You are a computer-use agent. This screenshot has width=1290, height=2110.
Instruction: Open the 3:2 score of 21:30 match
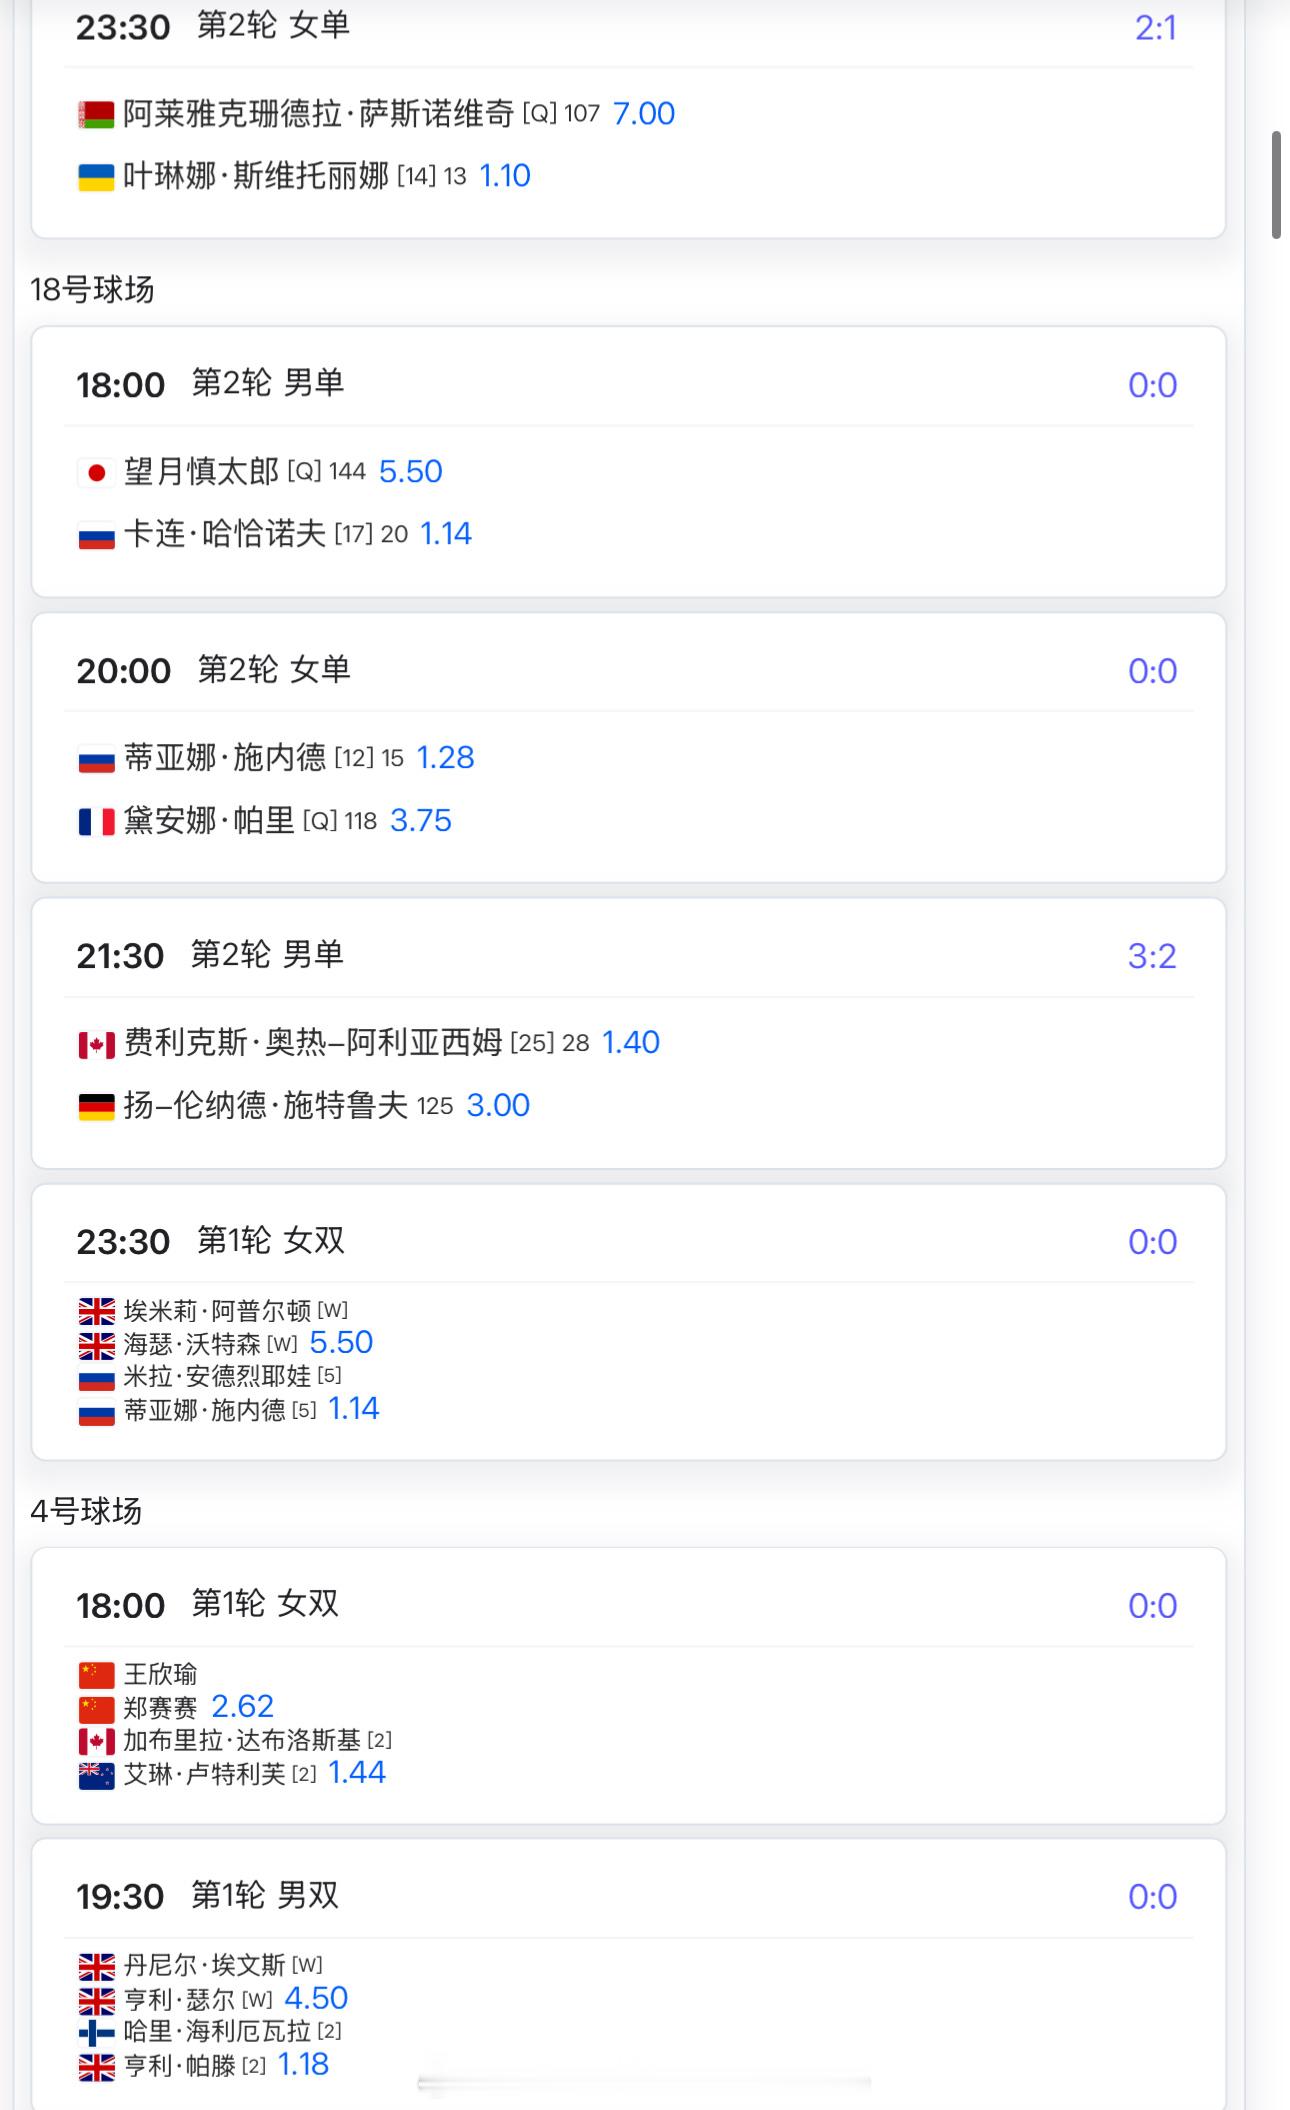tap(1152, 956)
